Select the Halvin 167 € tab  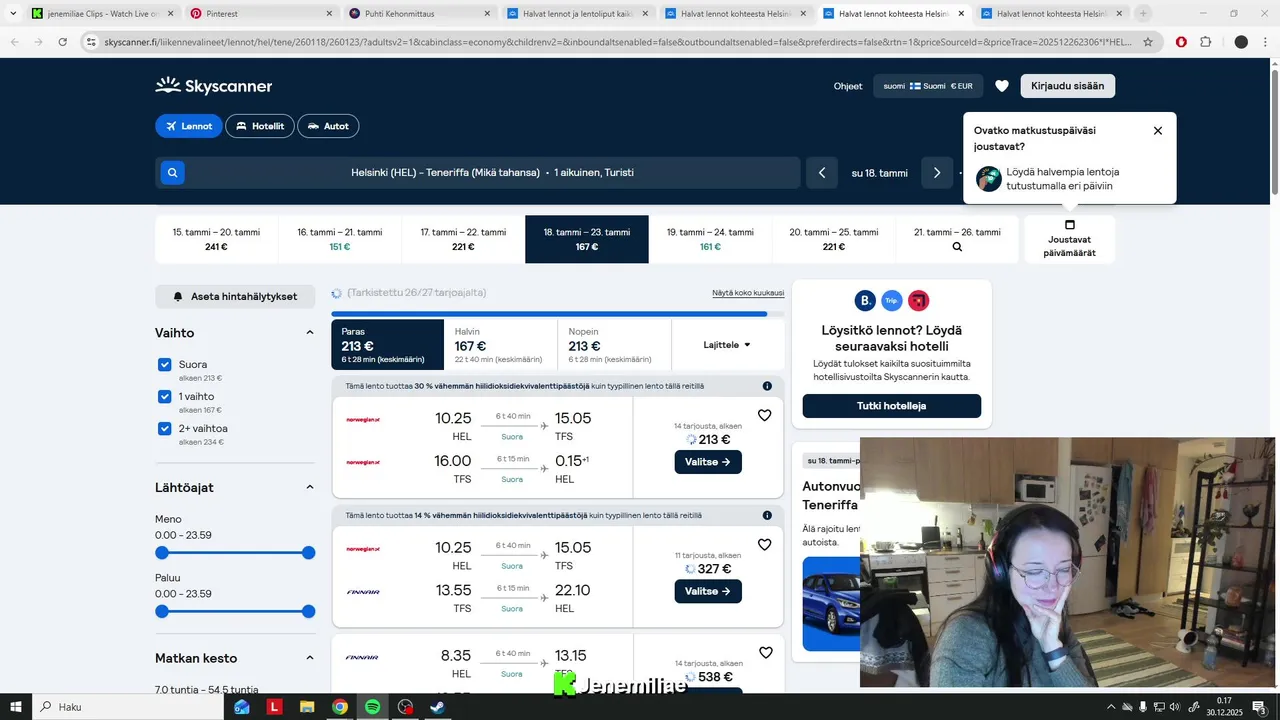(x=500, y=344)
